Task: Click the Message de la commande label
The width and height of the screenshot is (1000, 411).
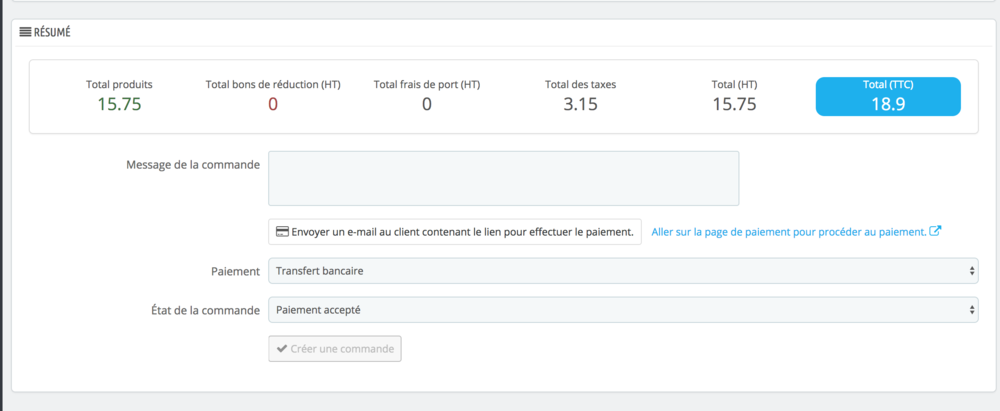Action: [x=193, y=165]
